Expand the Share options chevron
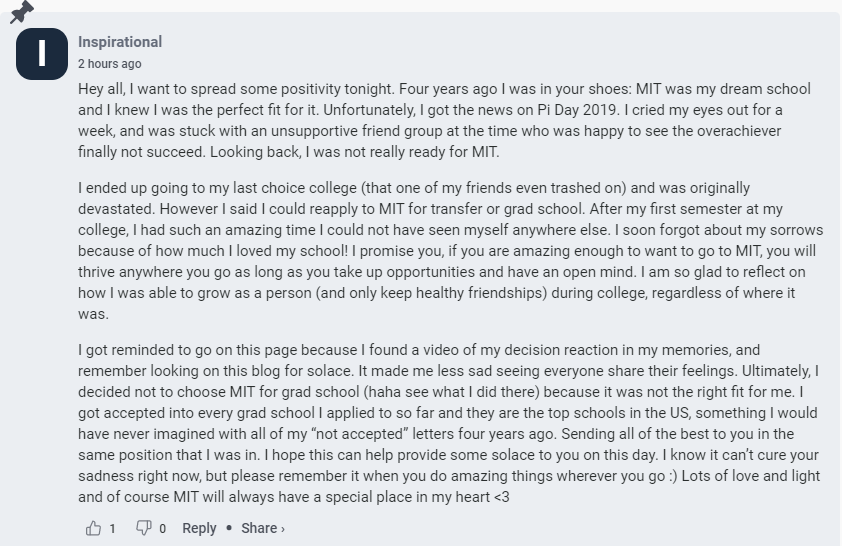 coord(283,529)
